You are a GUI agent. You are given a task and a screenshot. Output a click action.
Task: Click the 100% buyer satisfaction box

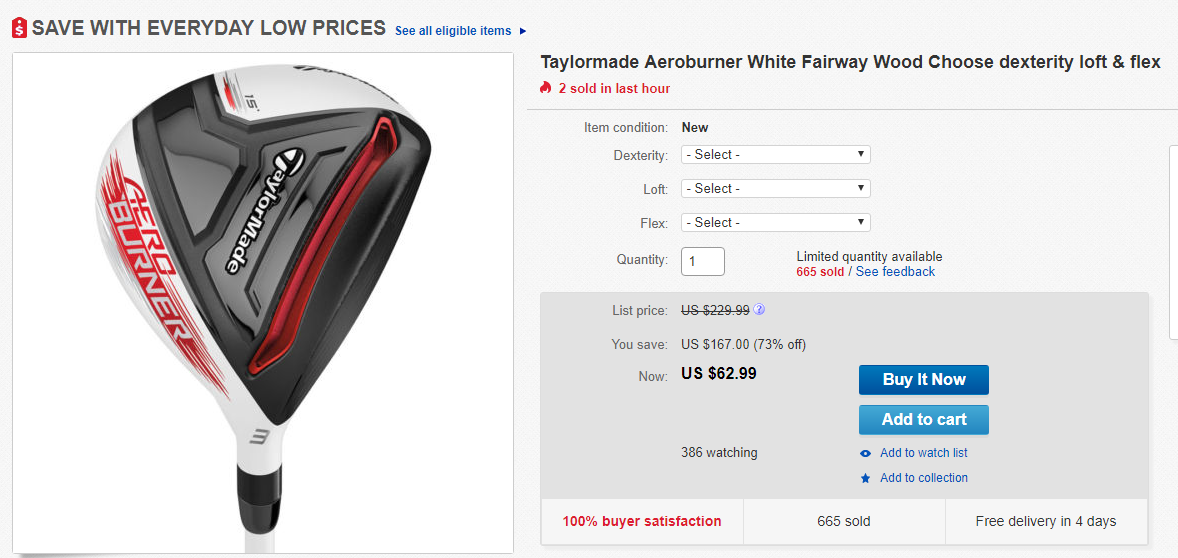[642, 521]
